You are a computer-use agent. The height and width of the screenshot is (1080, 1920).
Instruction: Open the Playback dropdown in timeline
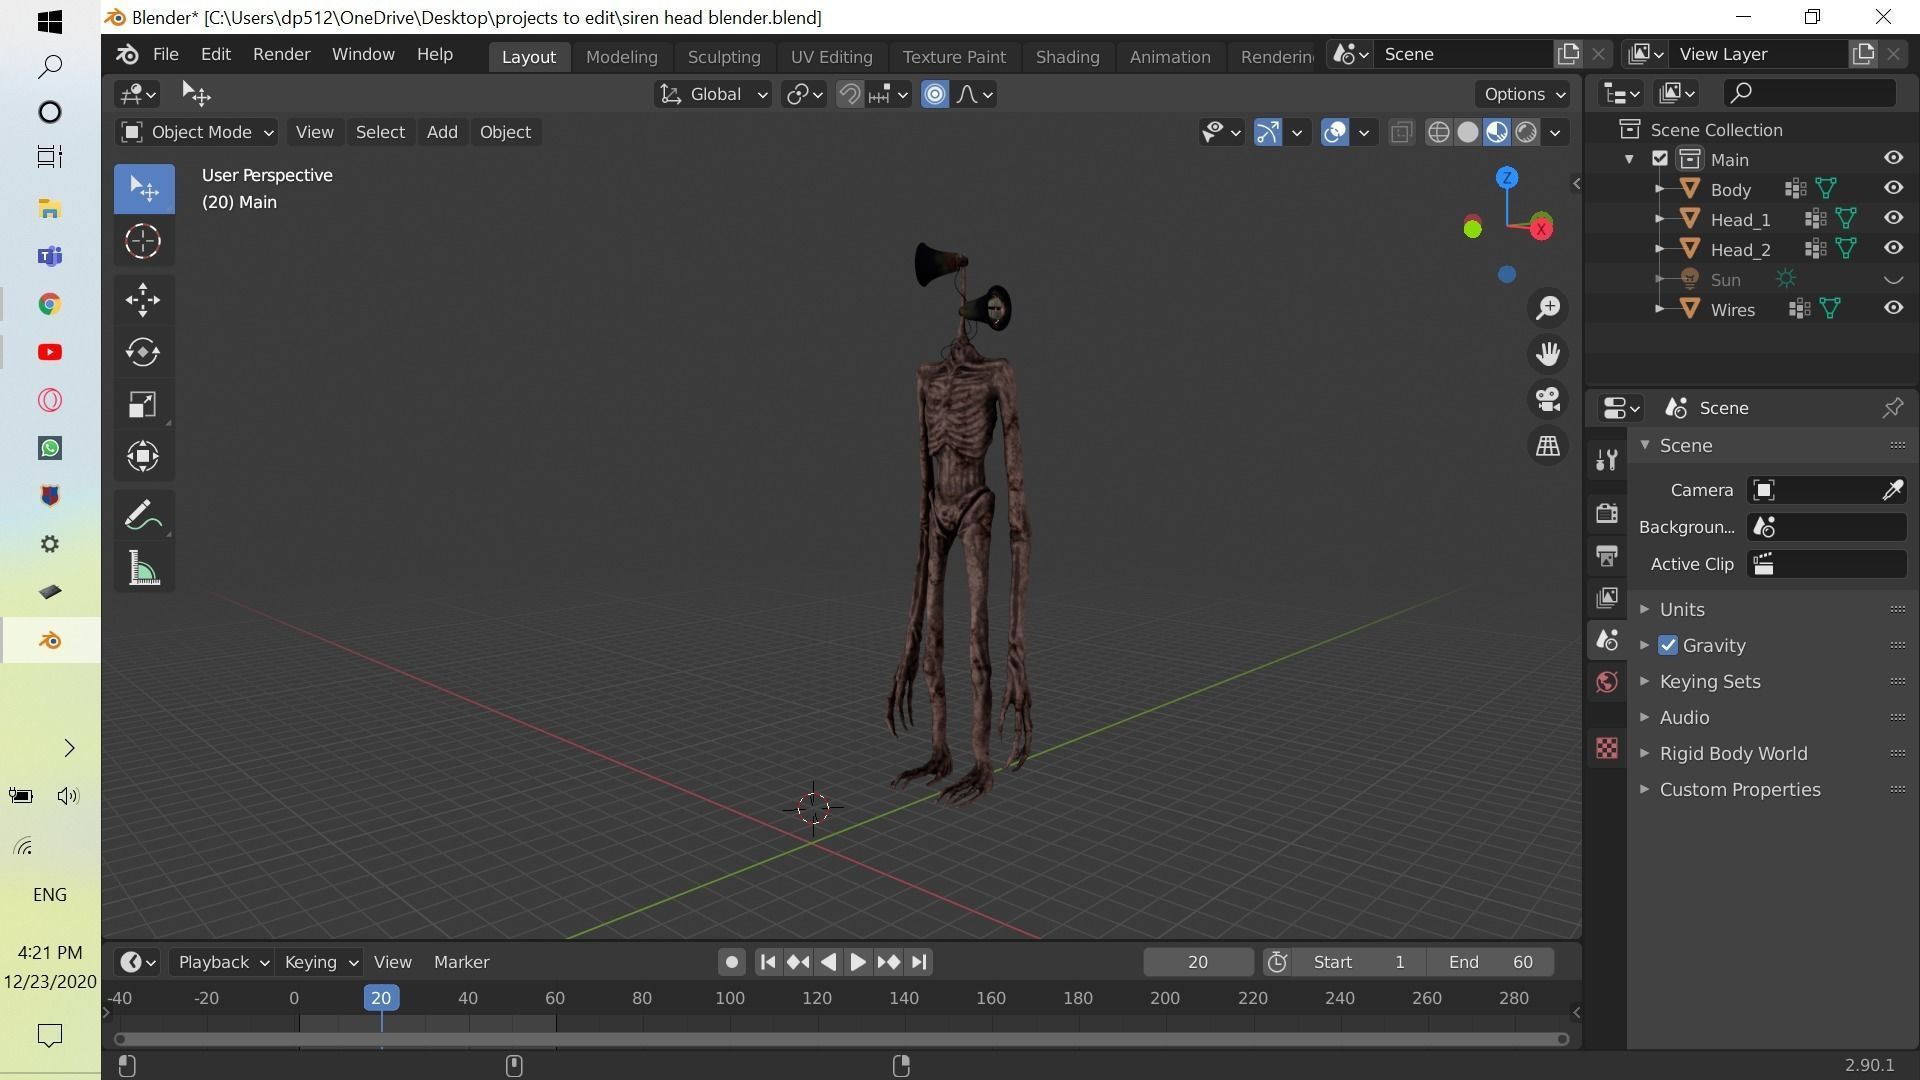[223, 962]
